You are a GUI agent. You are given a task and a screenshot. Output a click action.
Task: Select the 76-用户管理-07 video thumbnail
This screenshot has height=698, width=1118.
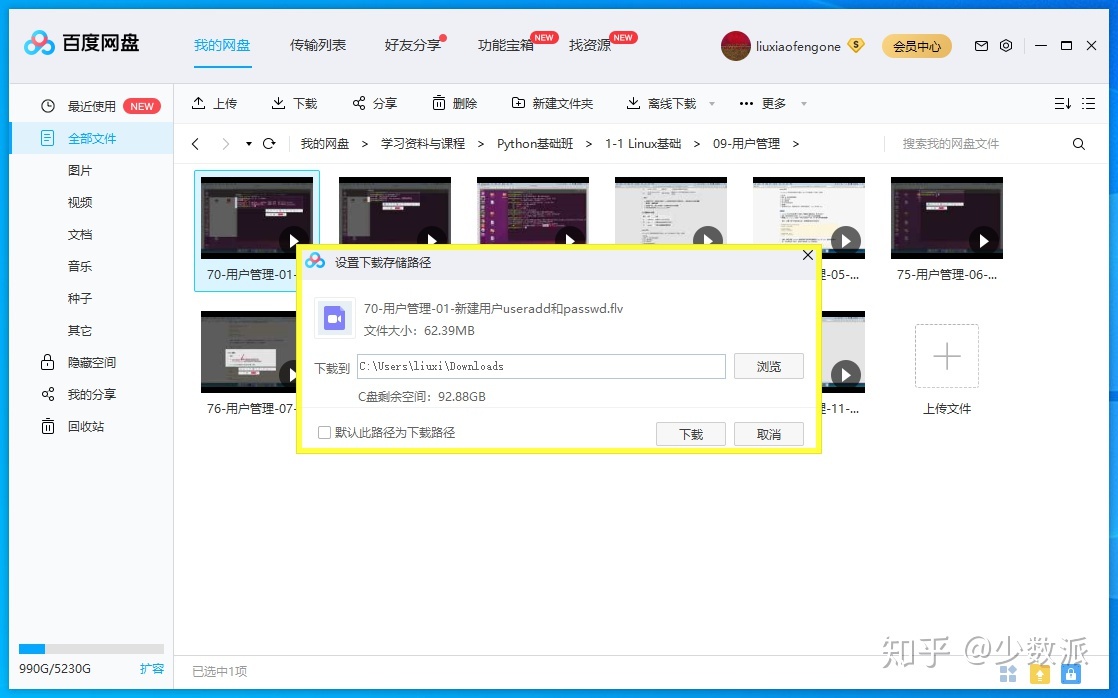pyautogui.click(x=248, y=352)
